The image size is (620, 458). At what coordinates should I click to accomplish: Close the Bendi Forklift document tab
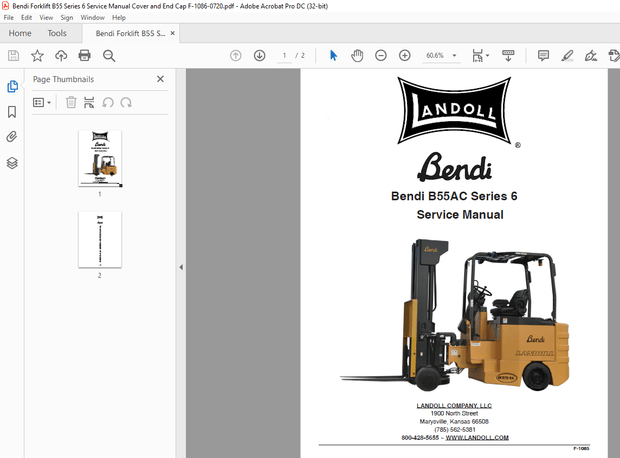[172, 33]
